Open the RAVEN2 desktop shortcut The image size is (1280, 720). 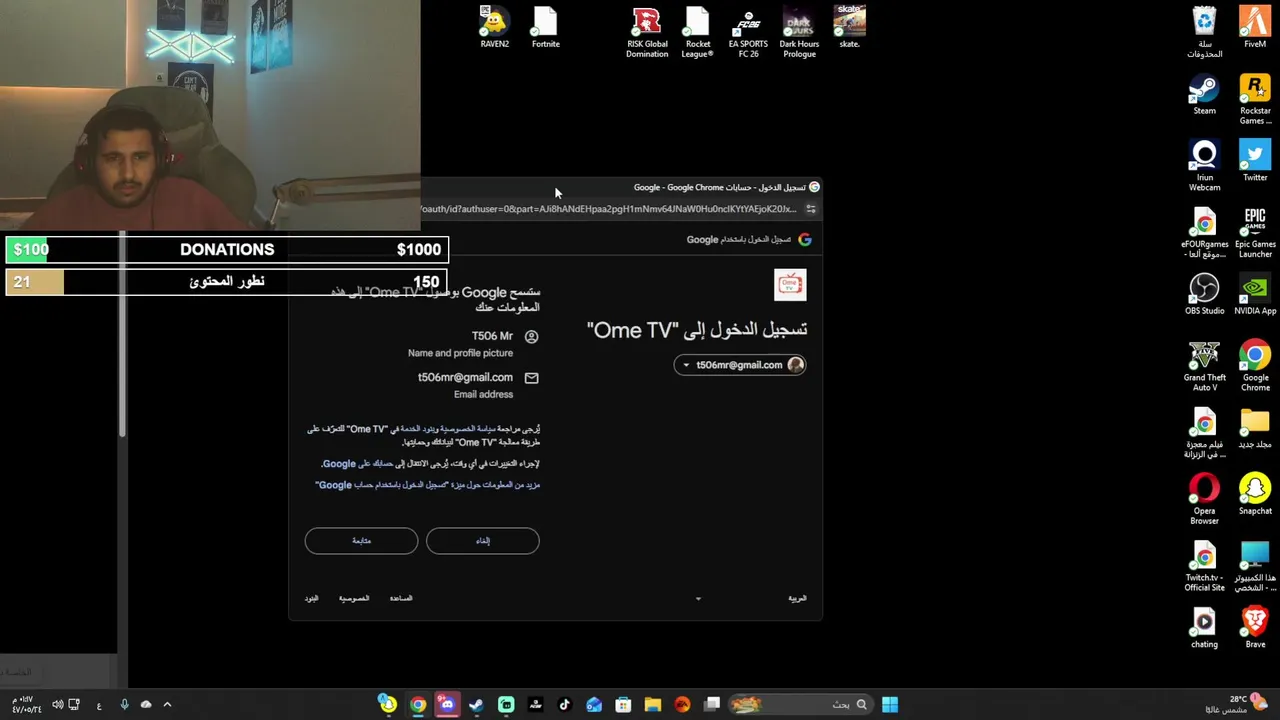point(494,27)
